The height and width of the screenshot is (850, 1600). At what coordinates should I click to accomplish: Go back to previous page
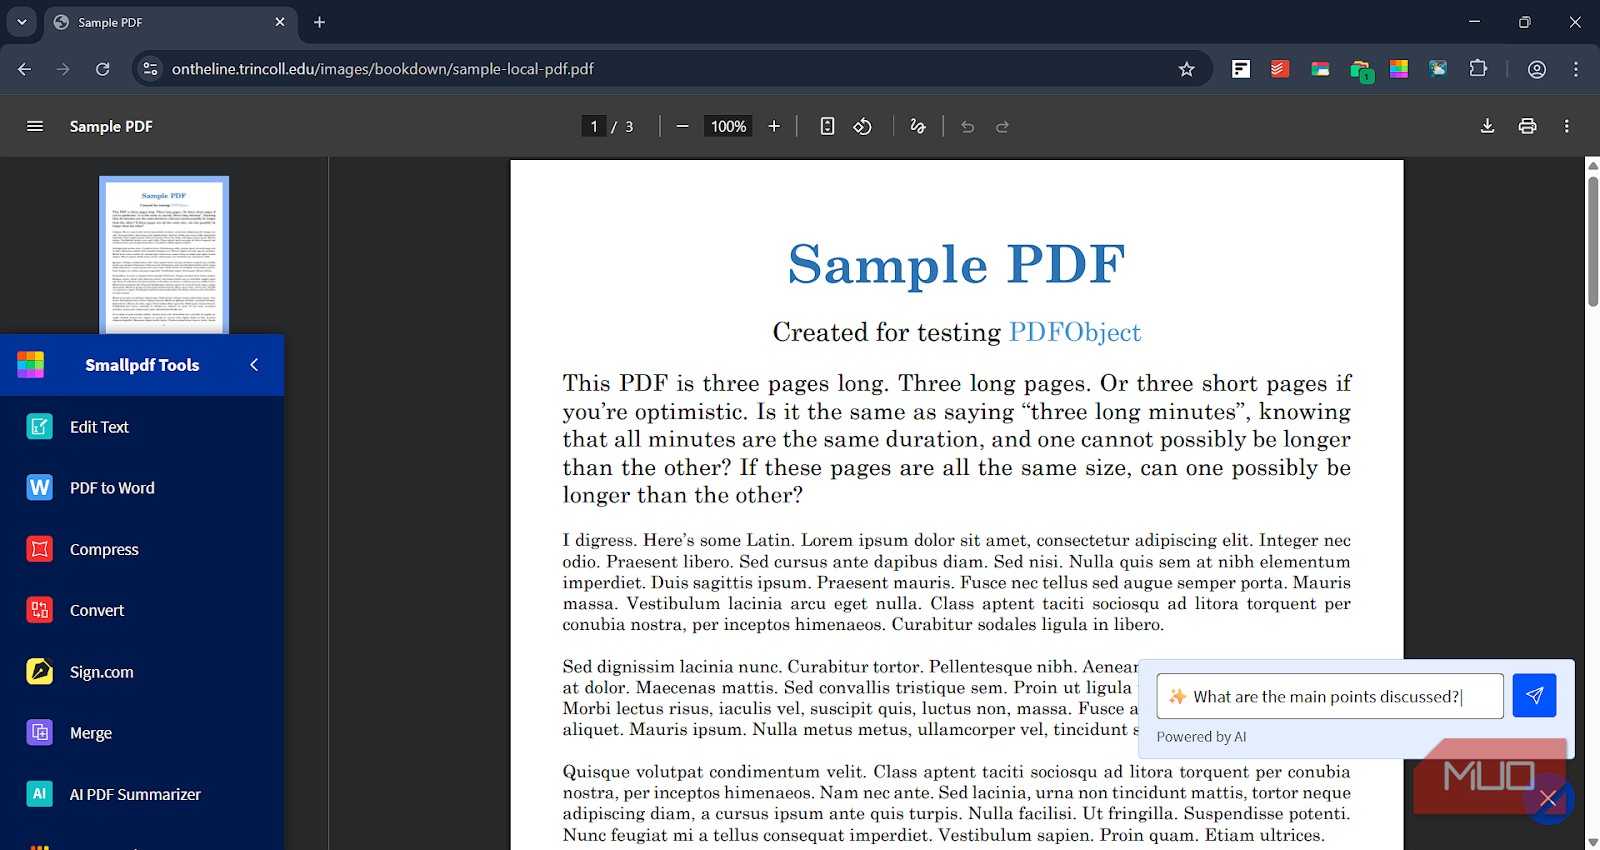[x=24, y=69]
